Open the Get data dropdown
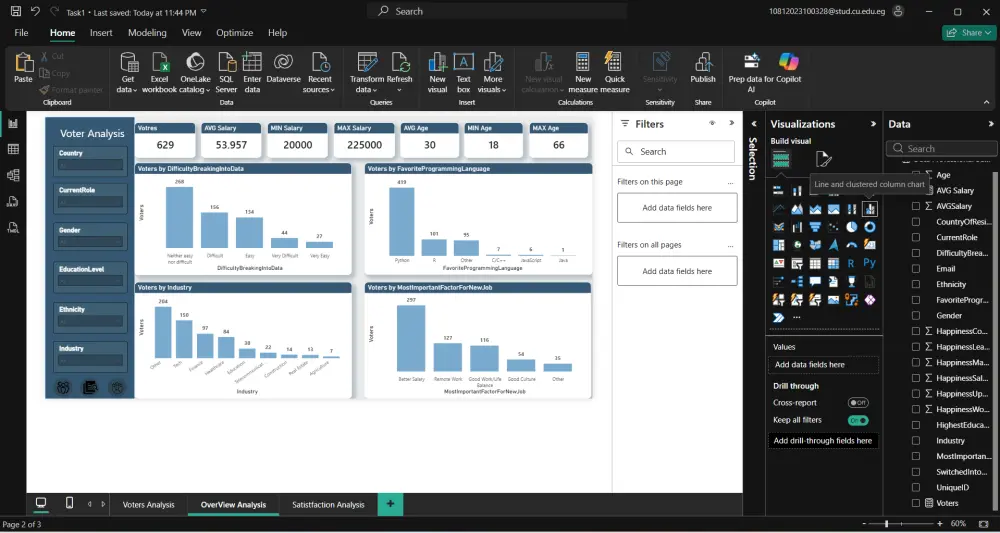The width and height of the screenshot is (1000, 533). pyautogui.click(x=128, y=73)
